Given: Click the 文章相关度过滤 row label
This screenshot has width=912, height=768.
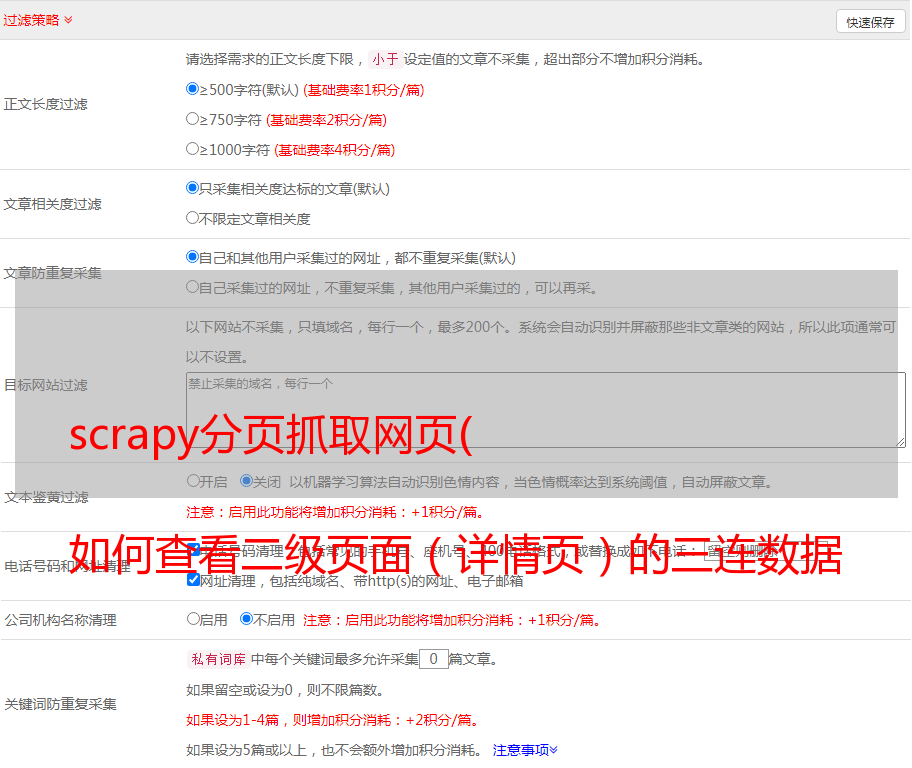Looking at the screenshot, I should 52,204.
